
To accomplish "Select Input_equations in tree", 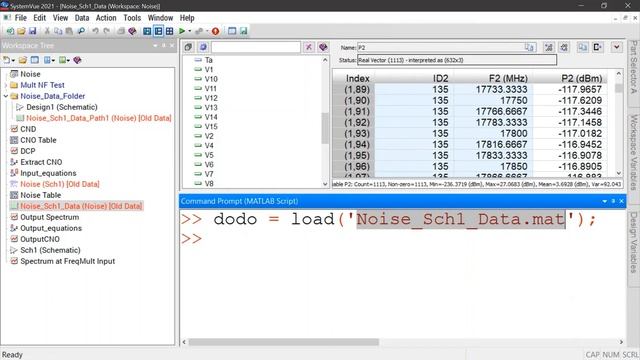I will [x=48, y=173].
